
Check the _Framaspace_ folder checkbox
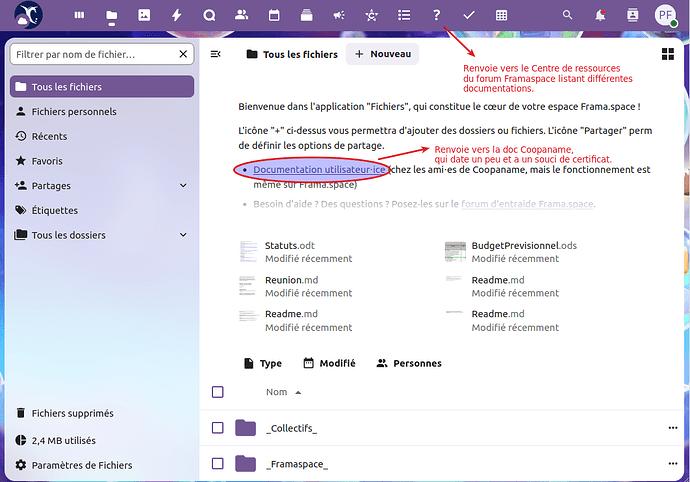[218, 464]
